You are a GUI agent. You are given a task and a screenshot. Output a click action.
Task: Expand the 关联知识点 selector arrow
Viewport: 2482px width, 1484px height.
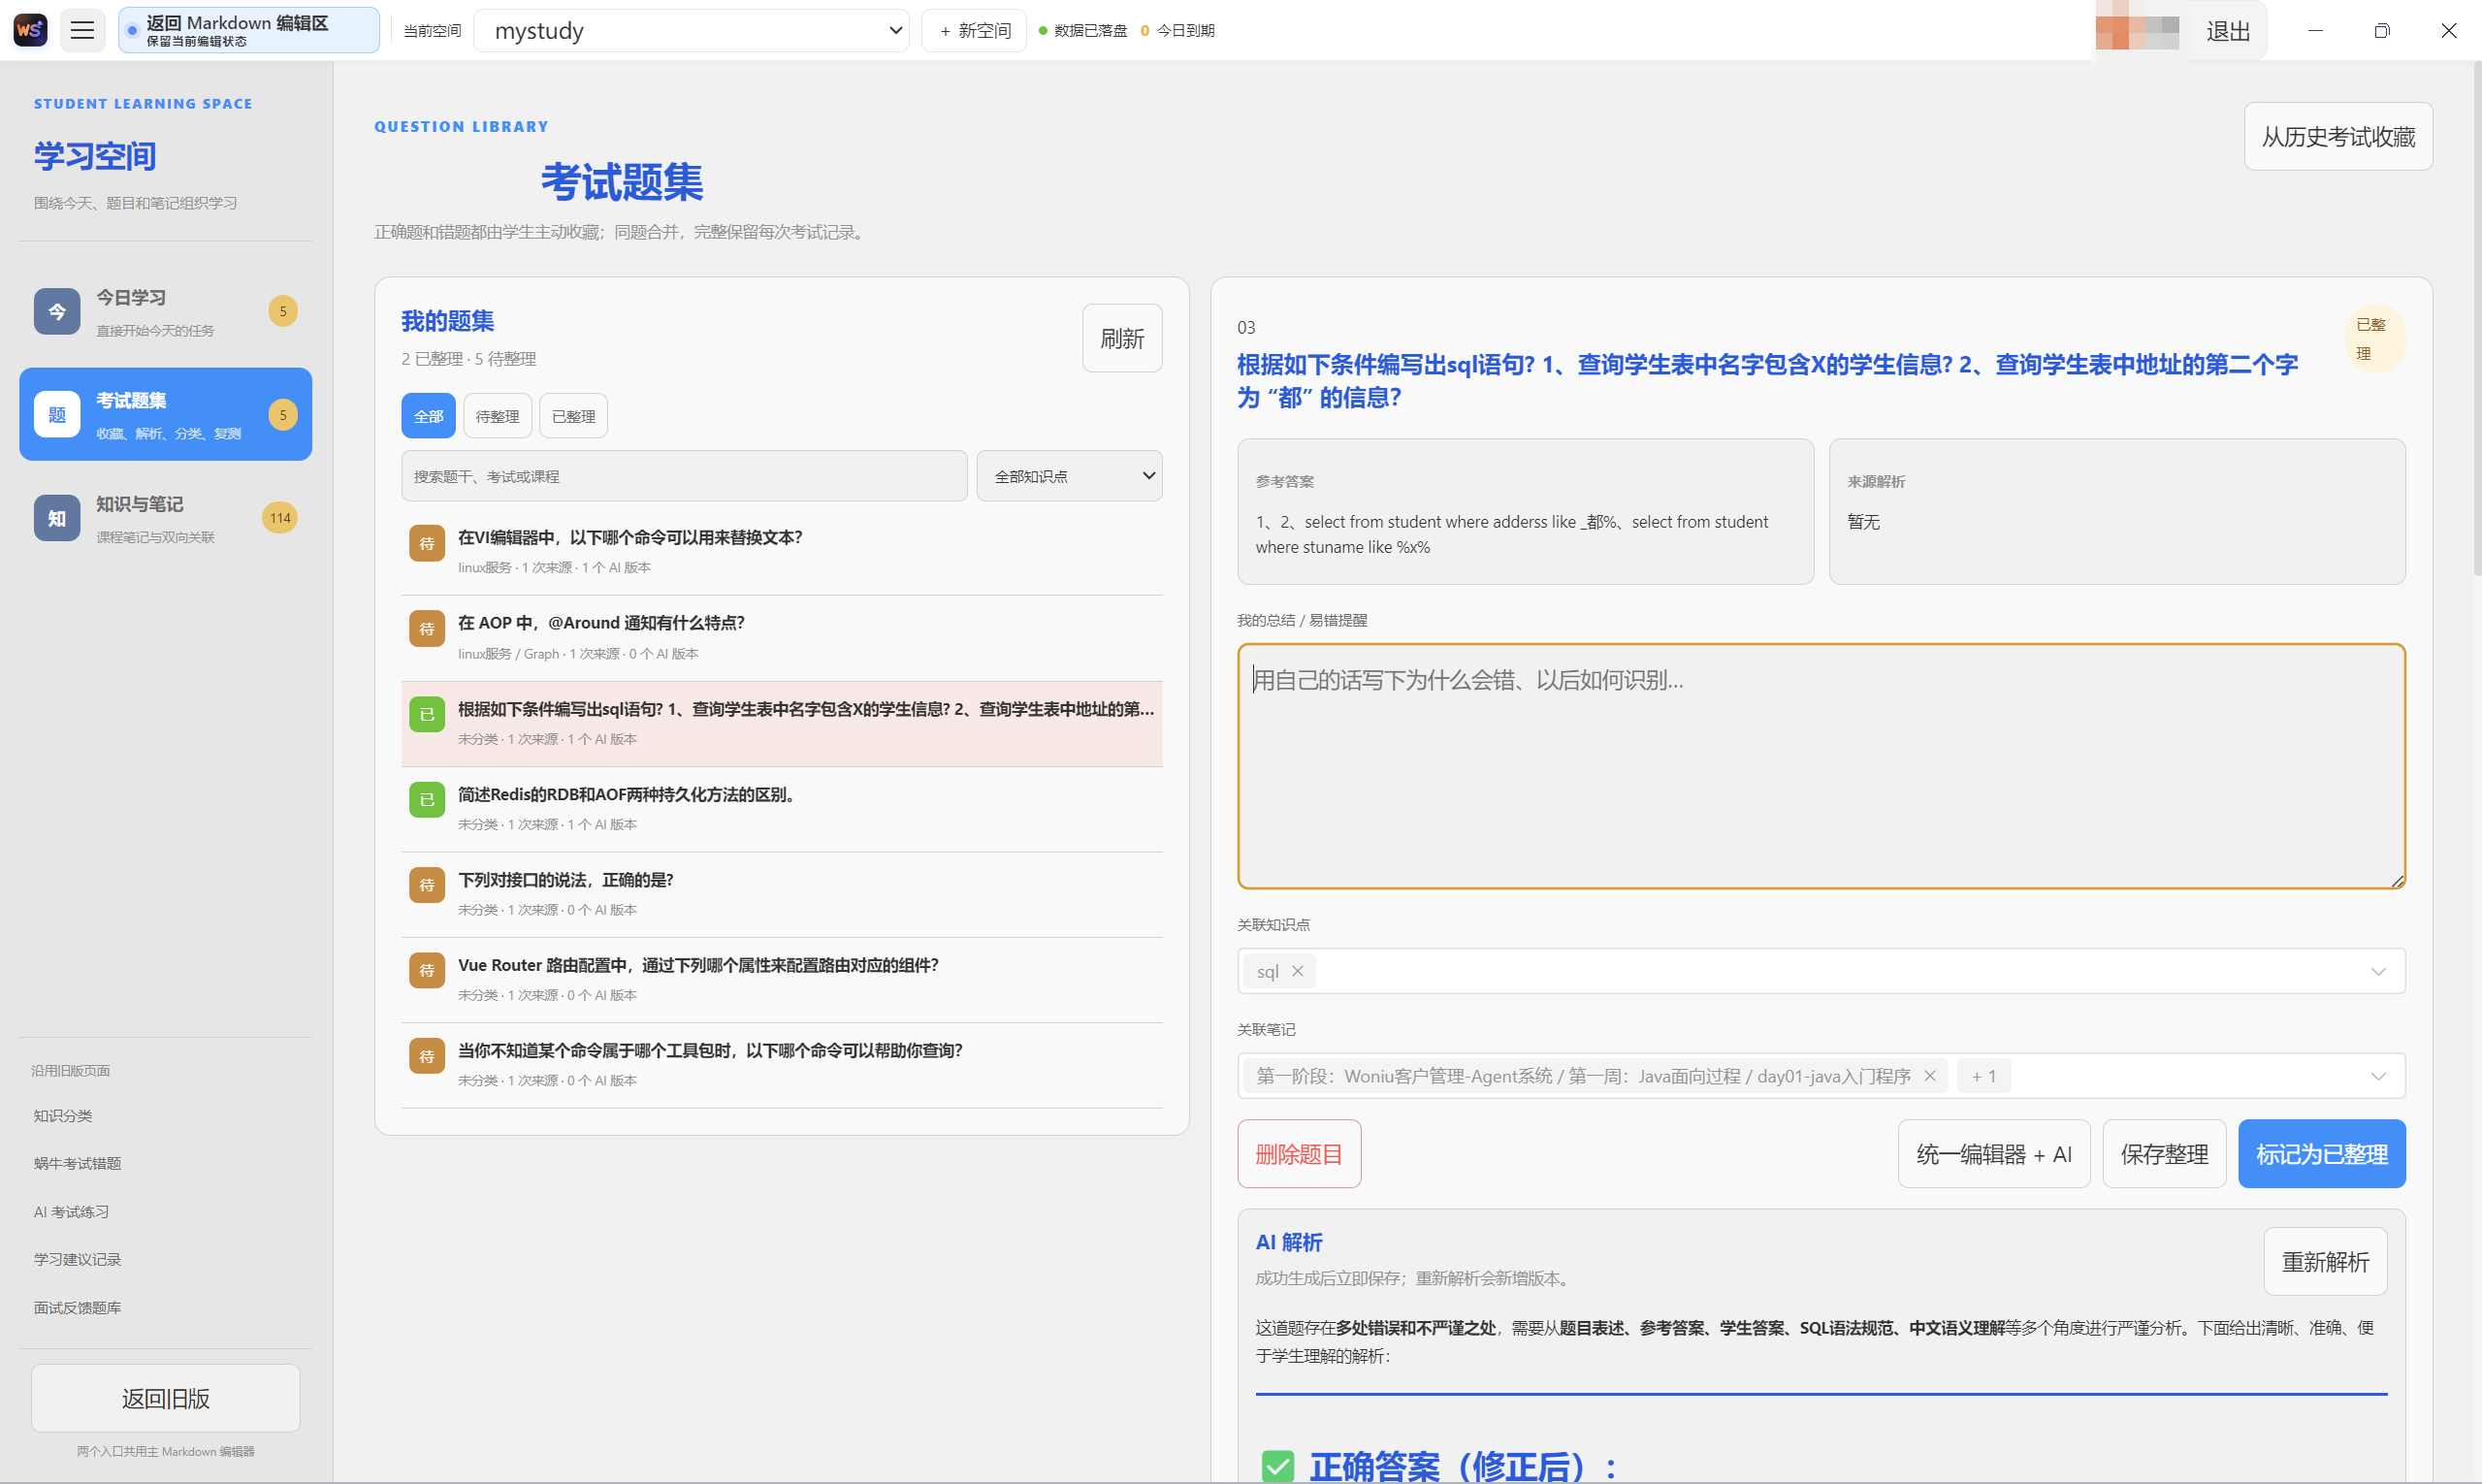tap(2377, 971)
